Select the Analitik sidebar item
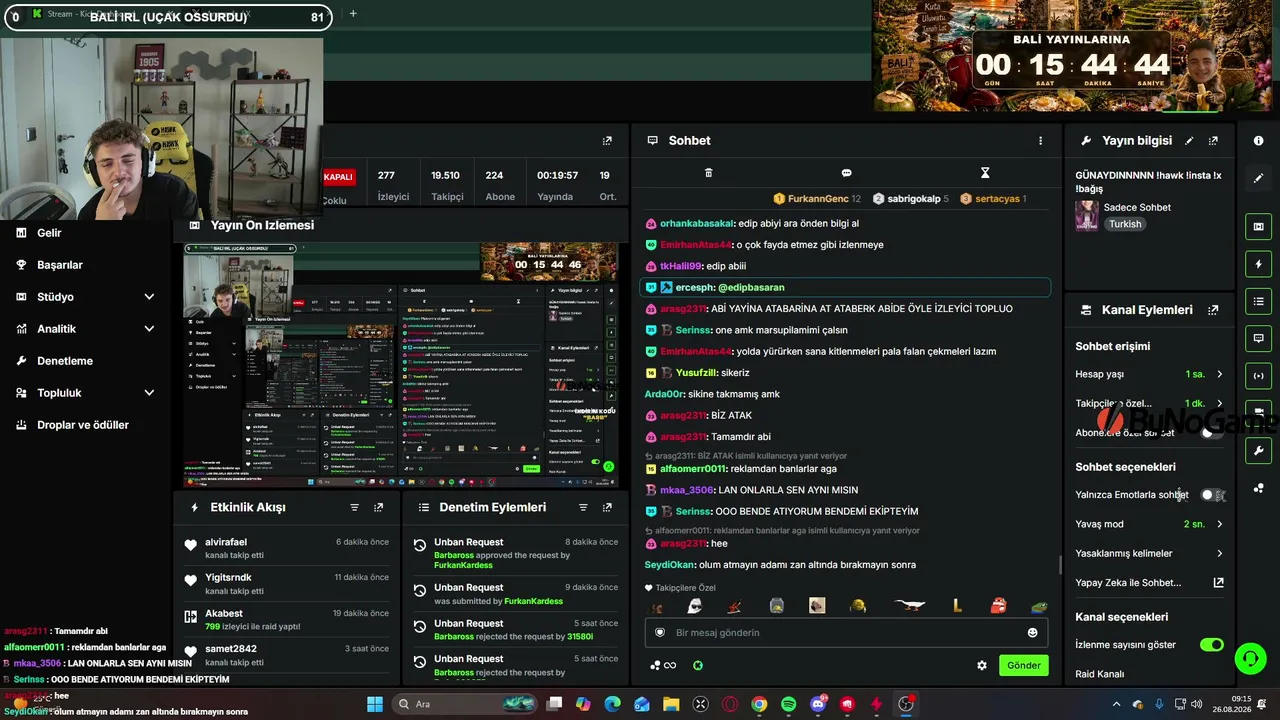Viewport: 1280px width, 720px height. pos(57,329)
